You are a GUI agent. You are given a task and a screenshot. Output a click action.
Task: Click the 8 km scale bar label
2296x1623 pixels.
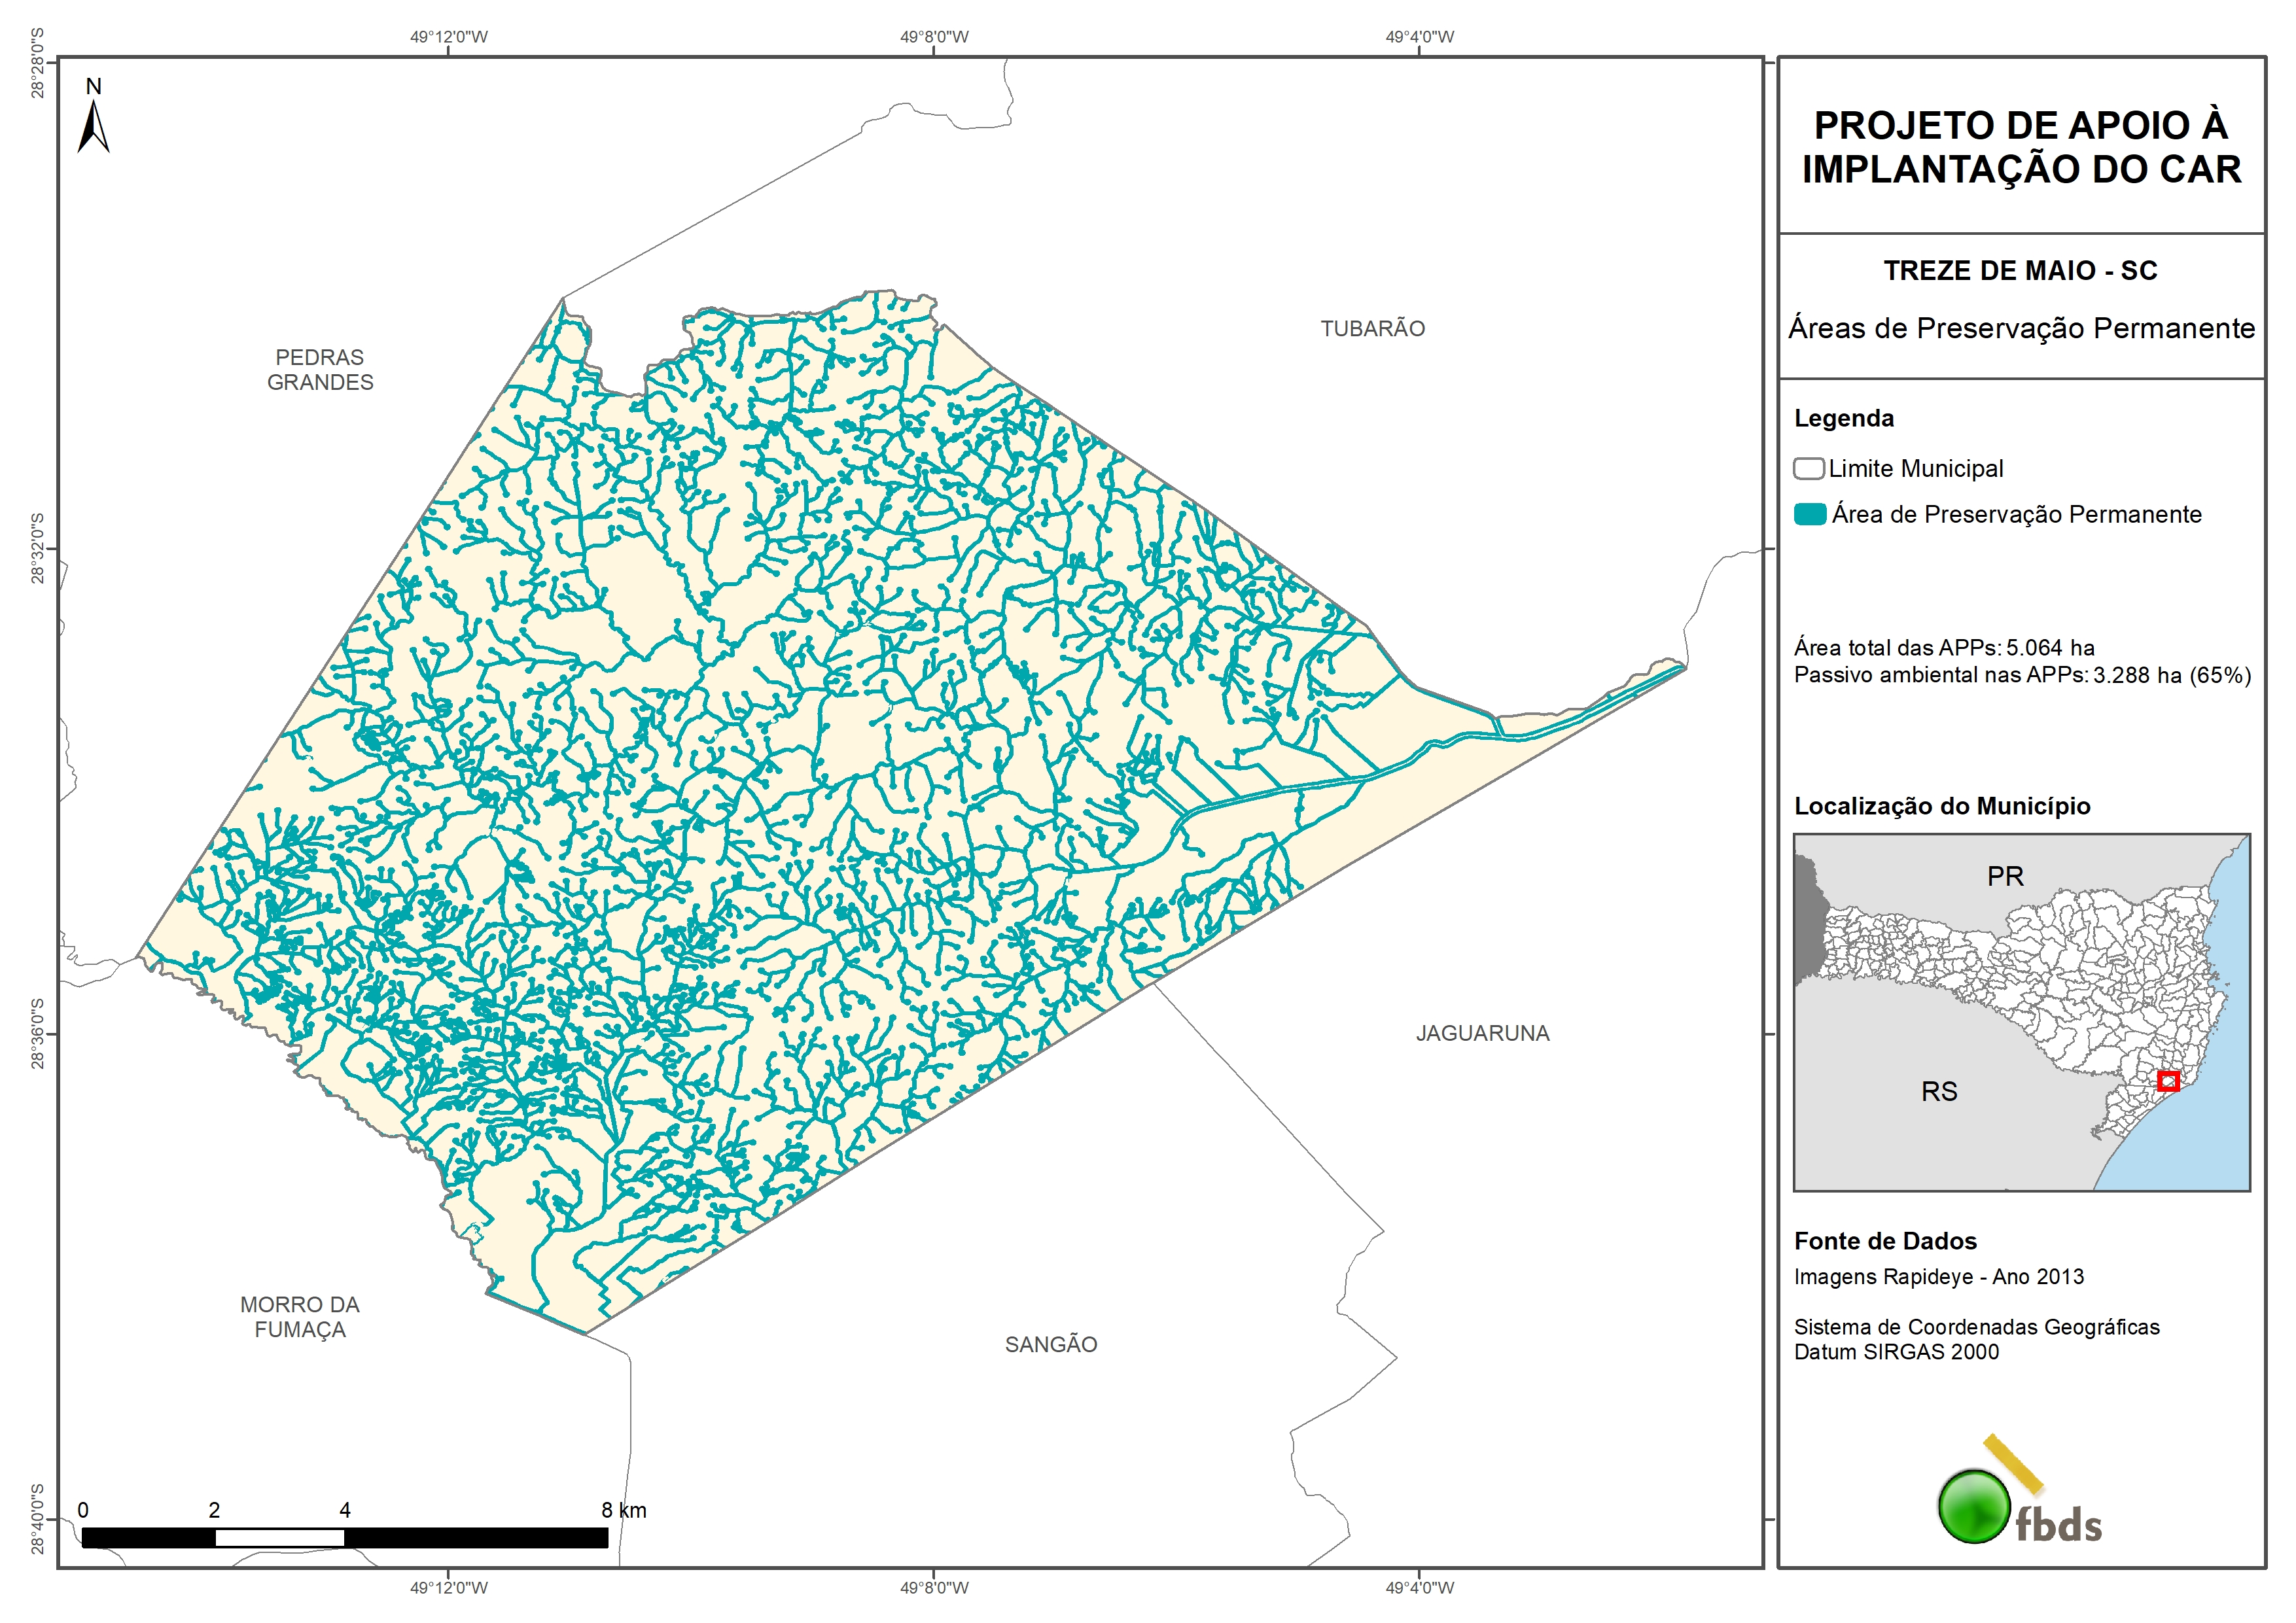click(x=624, y=1510)
